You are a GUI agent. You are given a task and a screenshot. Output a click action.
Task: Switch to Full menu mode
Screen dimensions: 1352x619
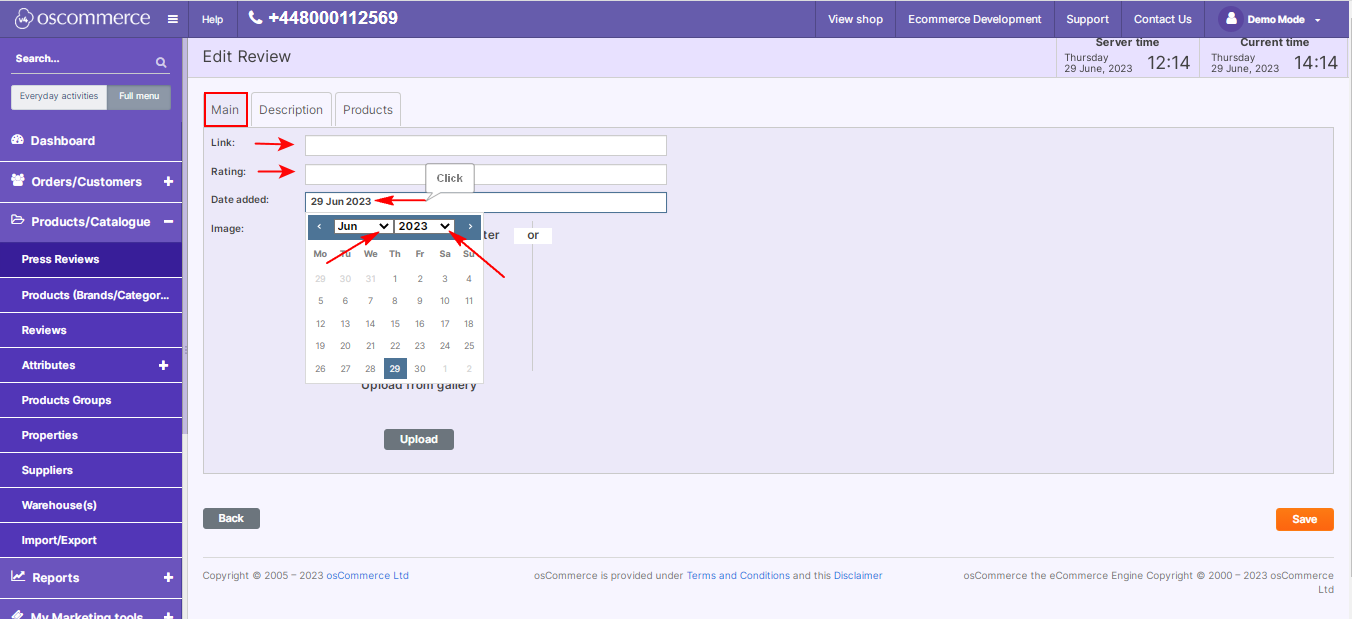point(139,97)
